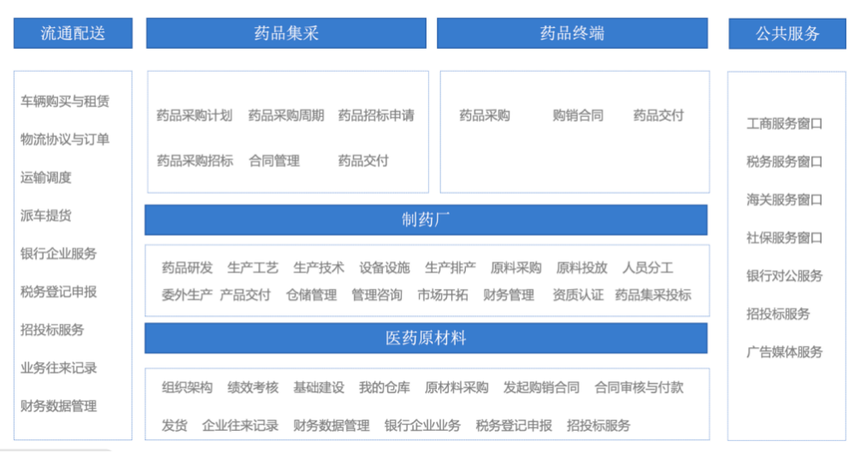Viewport: 860px width, 453px height.
Task: Select the 制药厂 section bar
Action: click(x=426, y=220)
